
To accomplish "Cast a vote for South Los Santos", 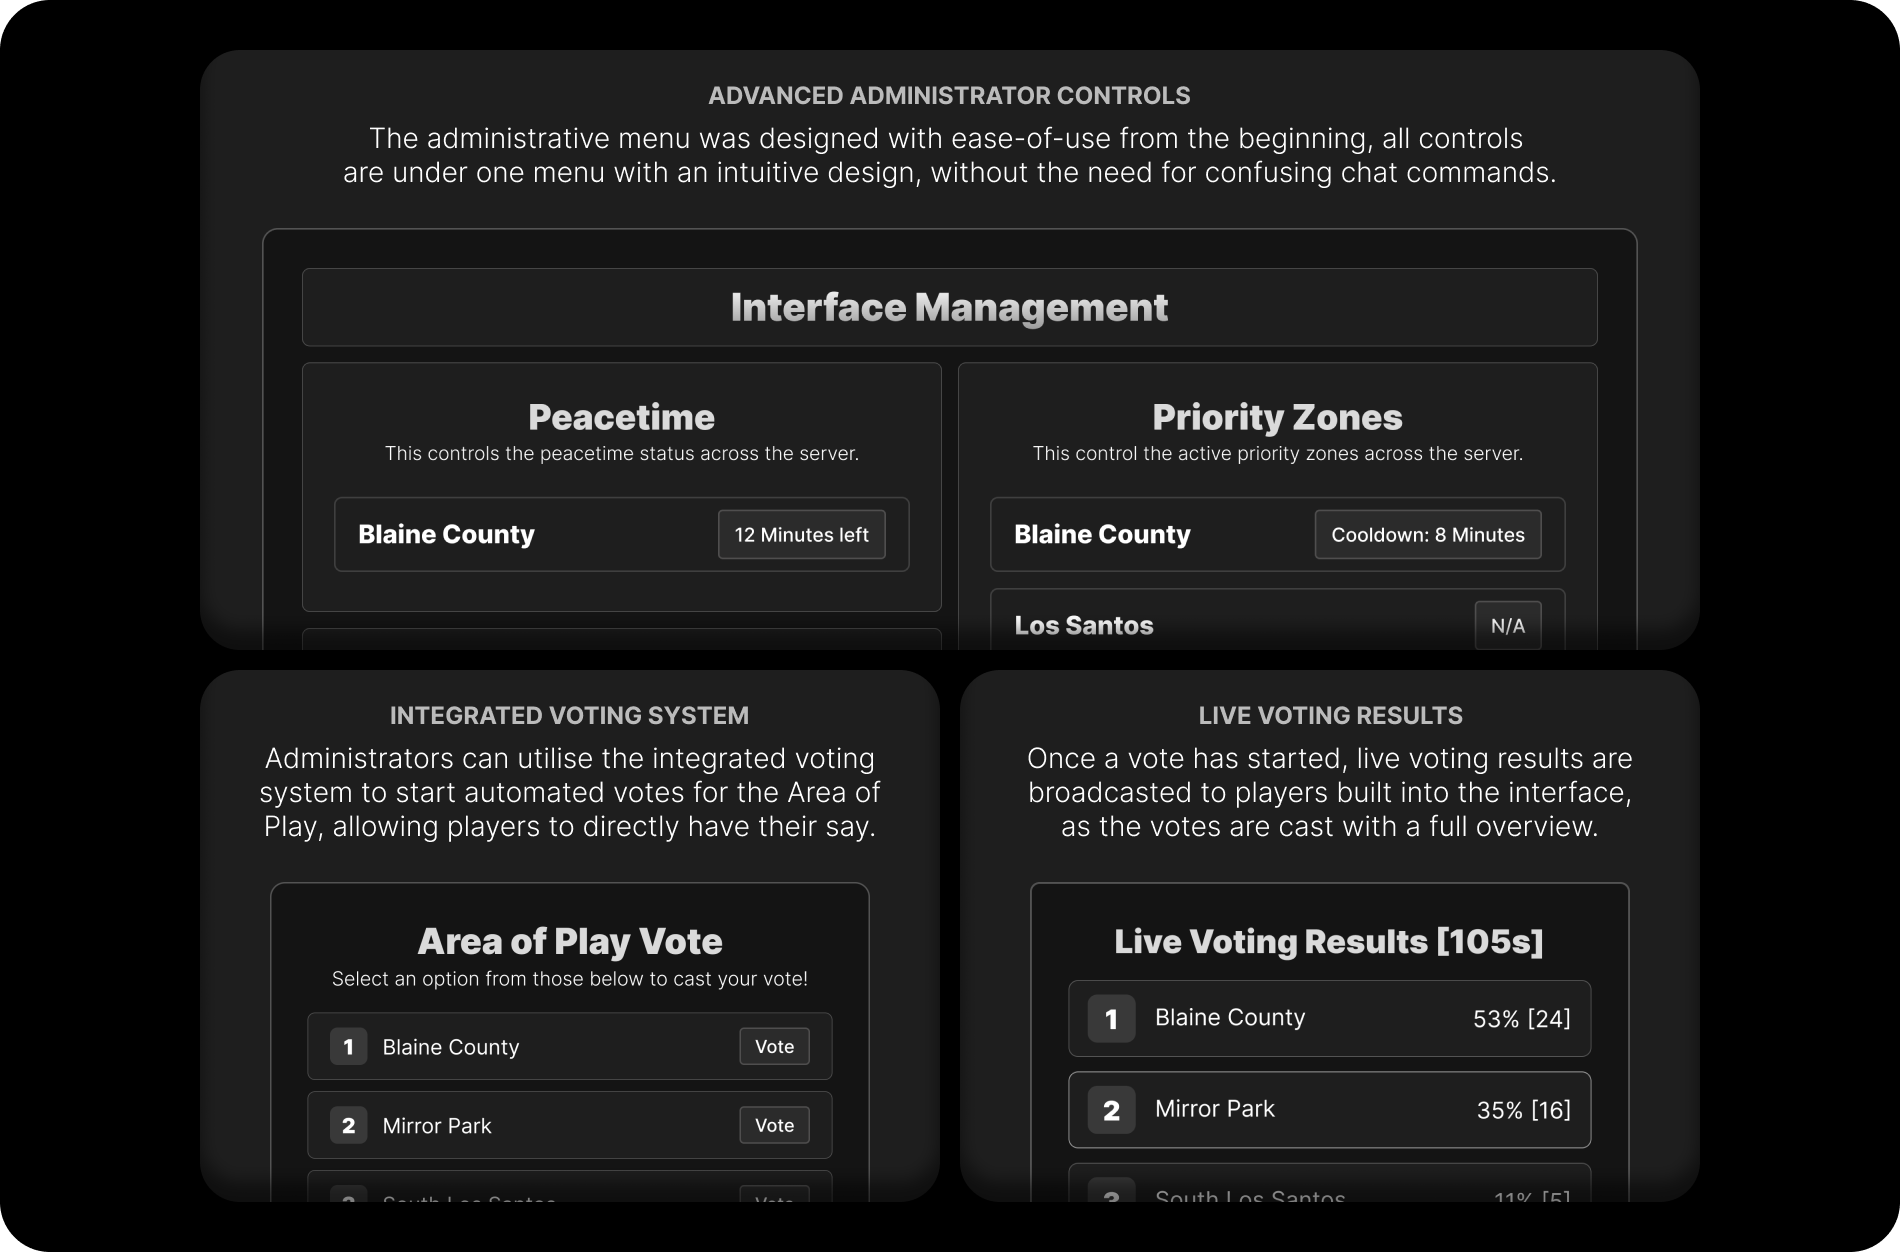I will click(x=773, y=1200).
